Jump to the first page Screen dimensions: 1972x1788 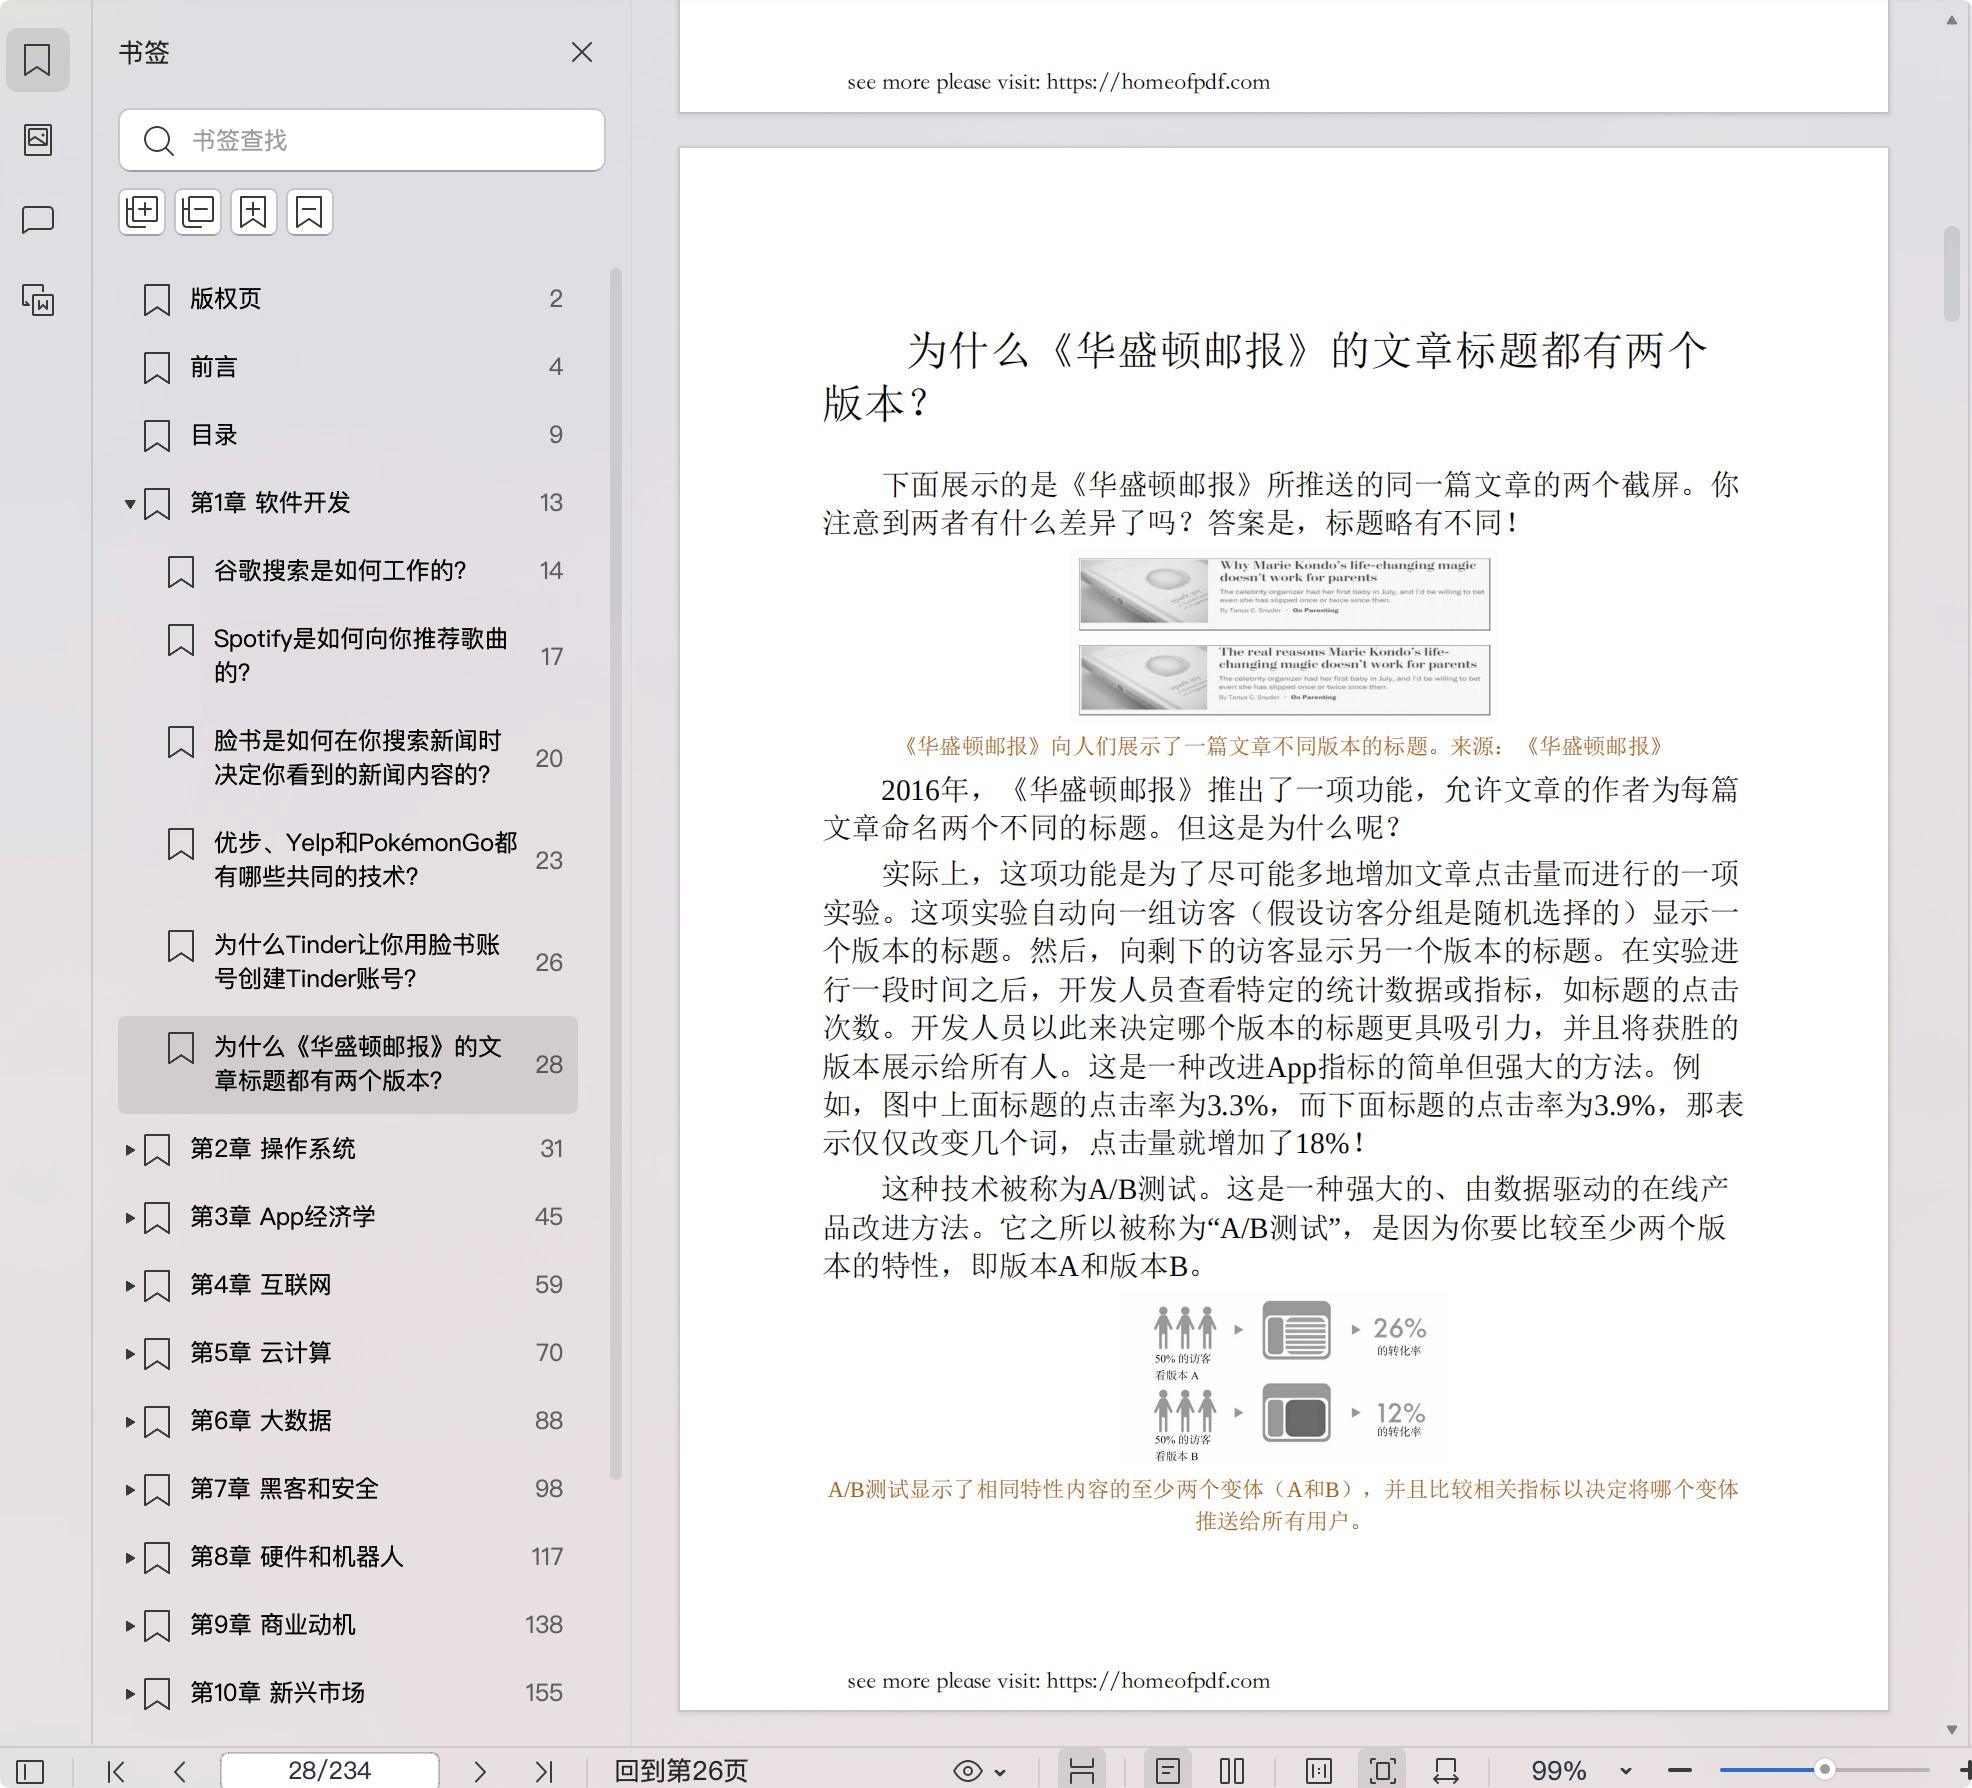click(x=116, y=1771)
